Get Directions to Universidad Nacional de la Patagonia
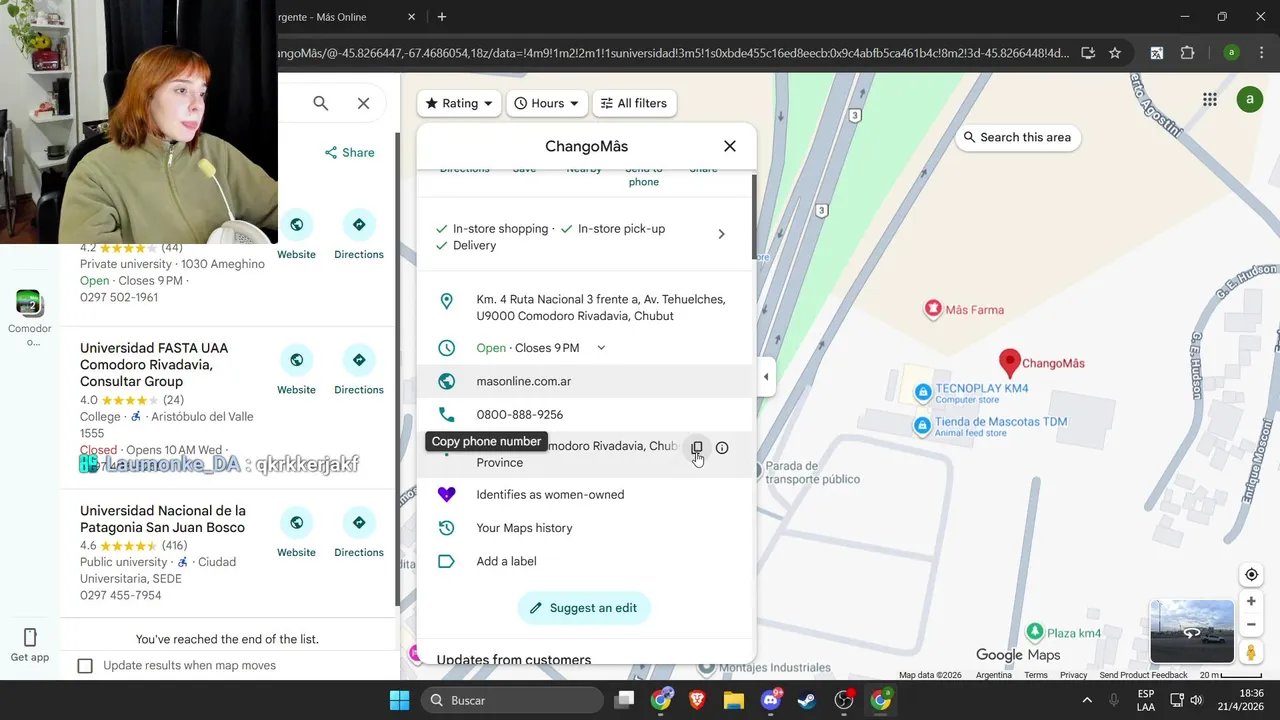The height and width of the screenshot is (720, 1280). (x=359, y=532)
